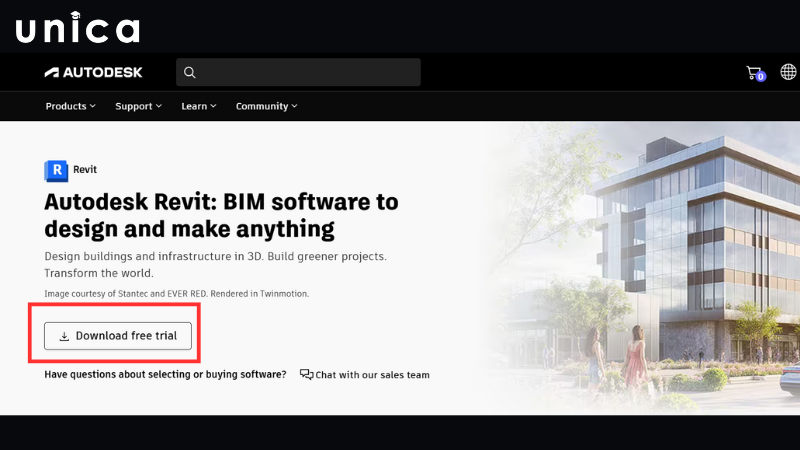The image size is (800, 450).
Task: Click the search magnifier icon
Action: [x=190, y=72]
